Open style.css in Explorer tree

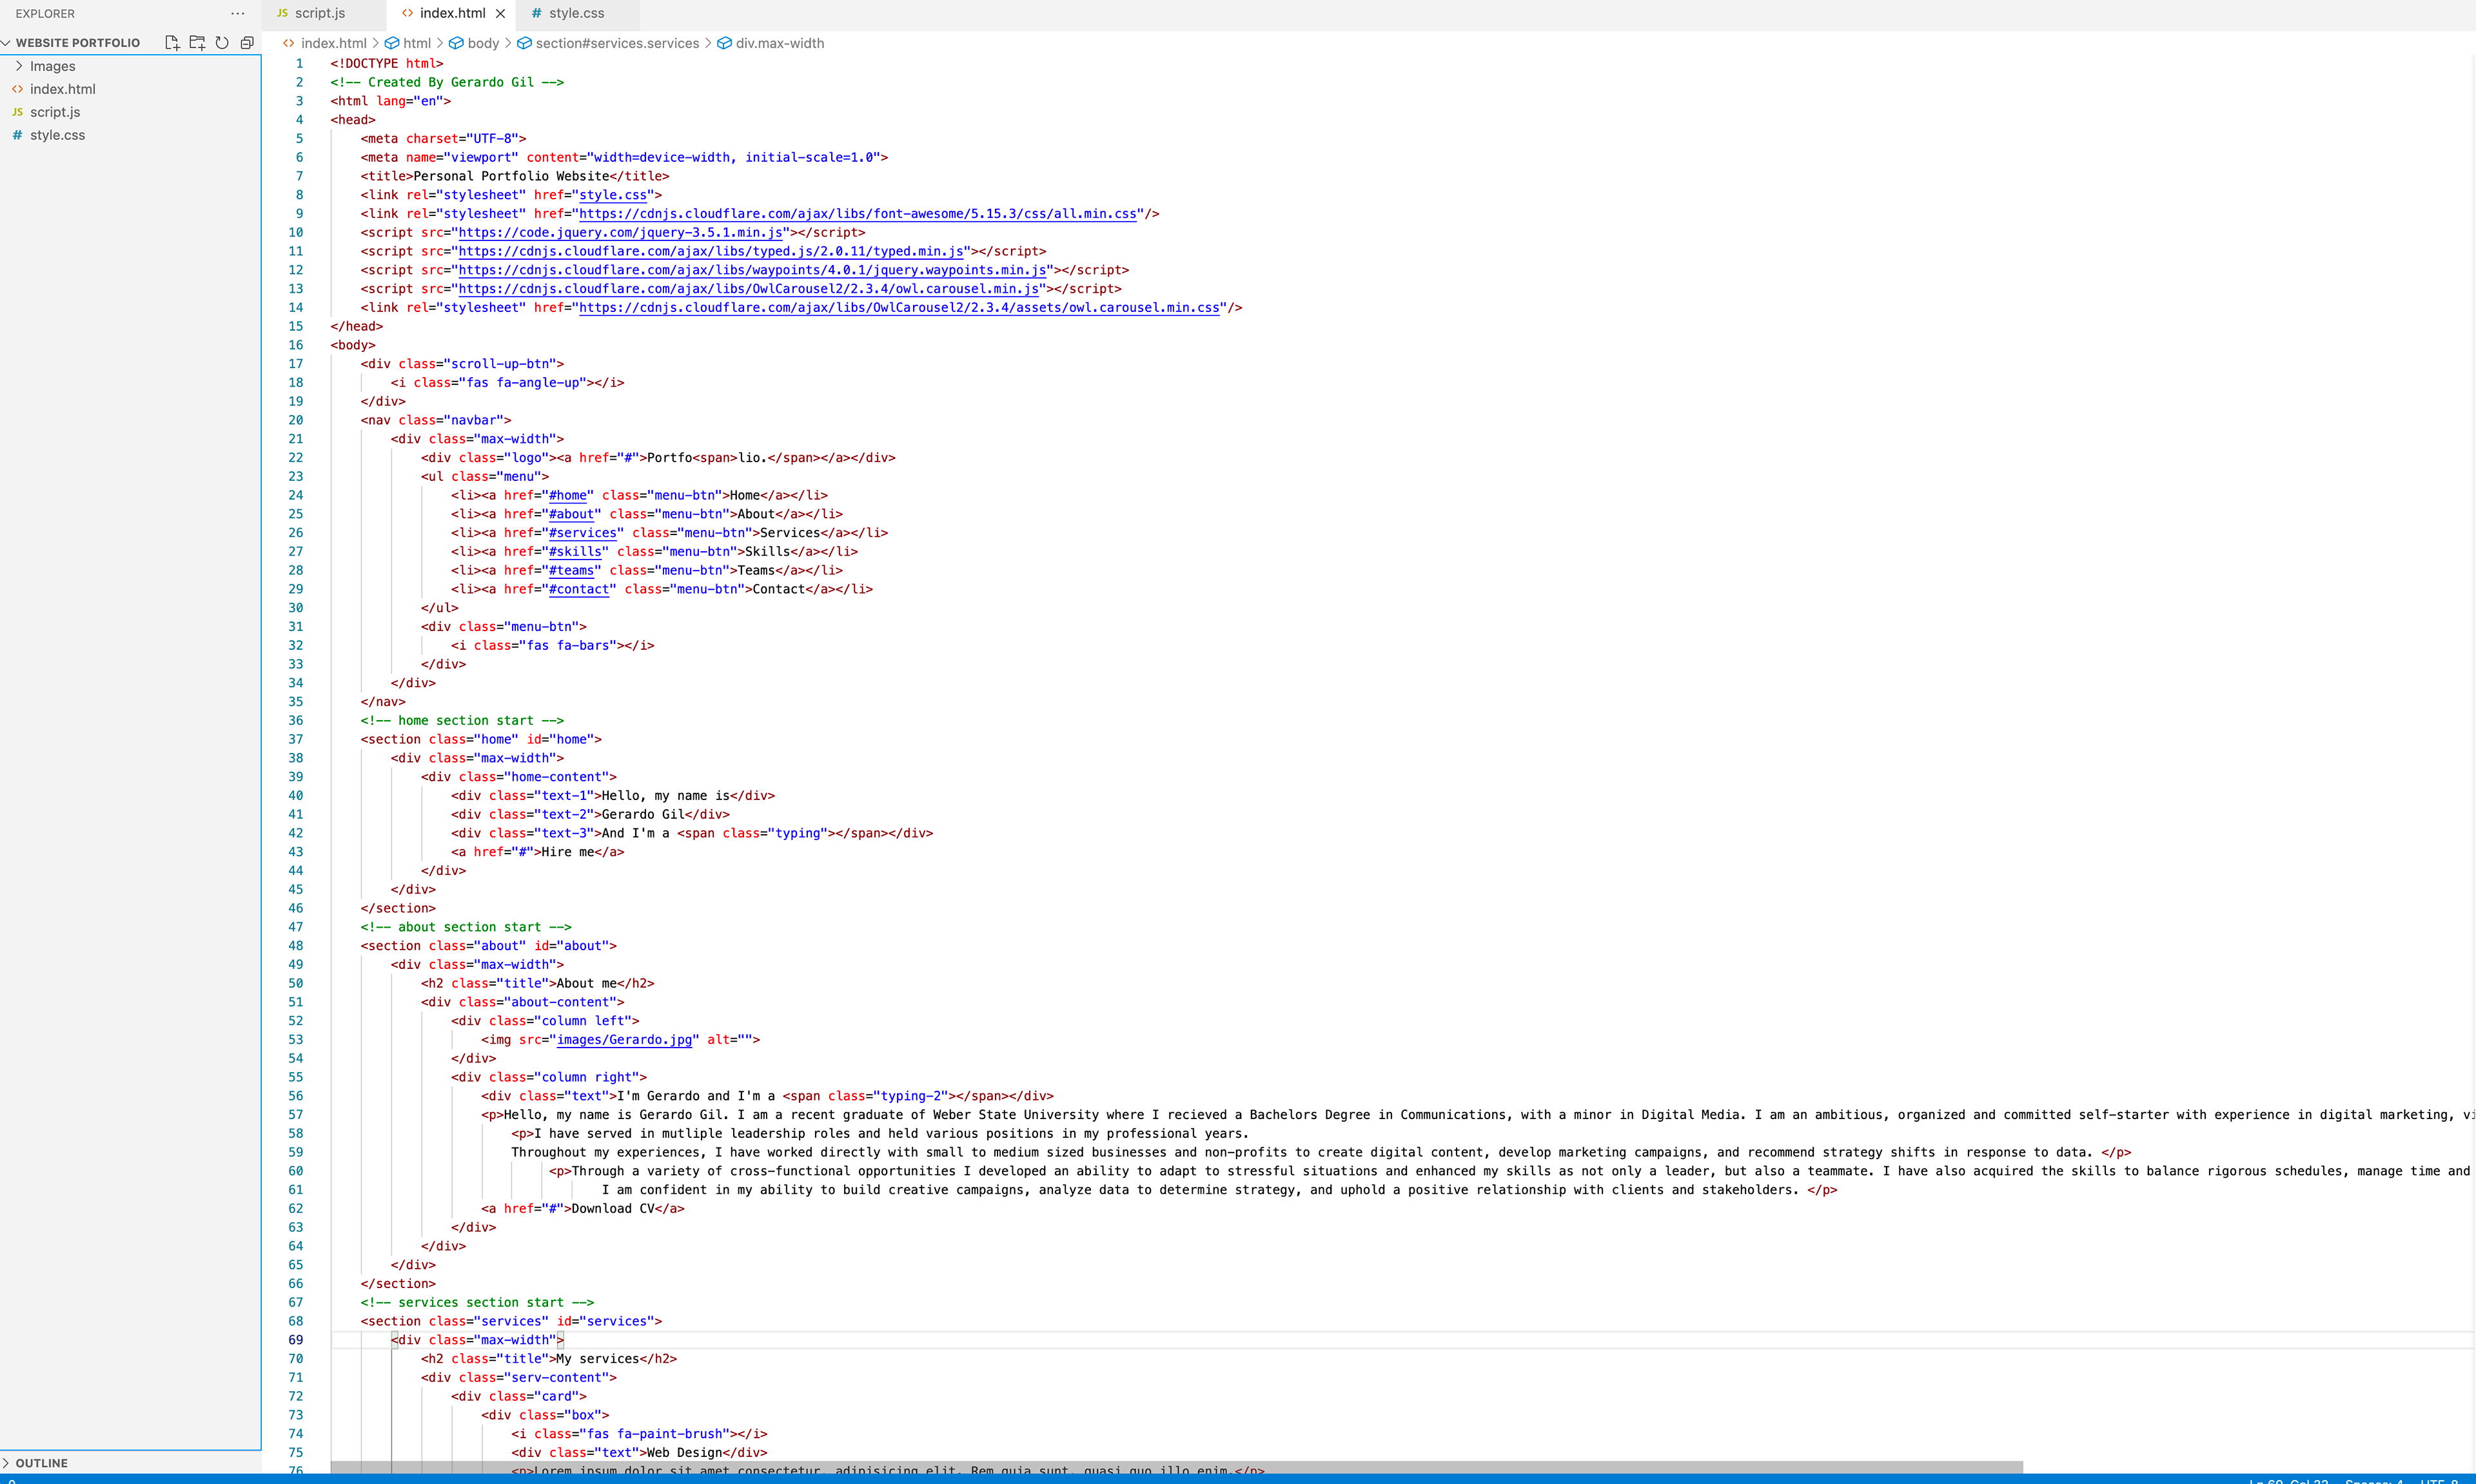point(57,135)
